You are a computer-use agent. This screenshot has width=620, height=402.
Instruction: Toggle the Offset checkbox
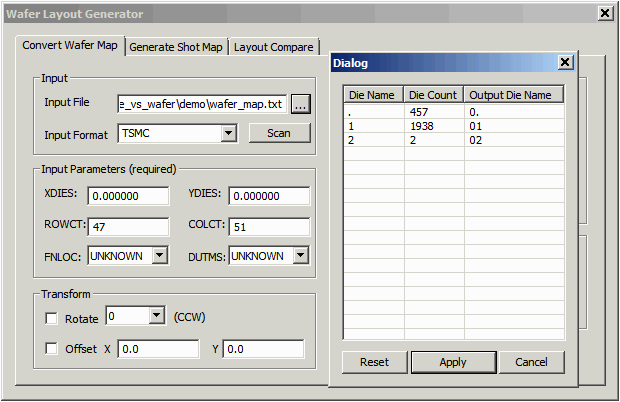click(52, 349)
